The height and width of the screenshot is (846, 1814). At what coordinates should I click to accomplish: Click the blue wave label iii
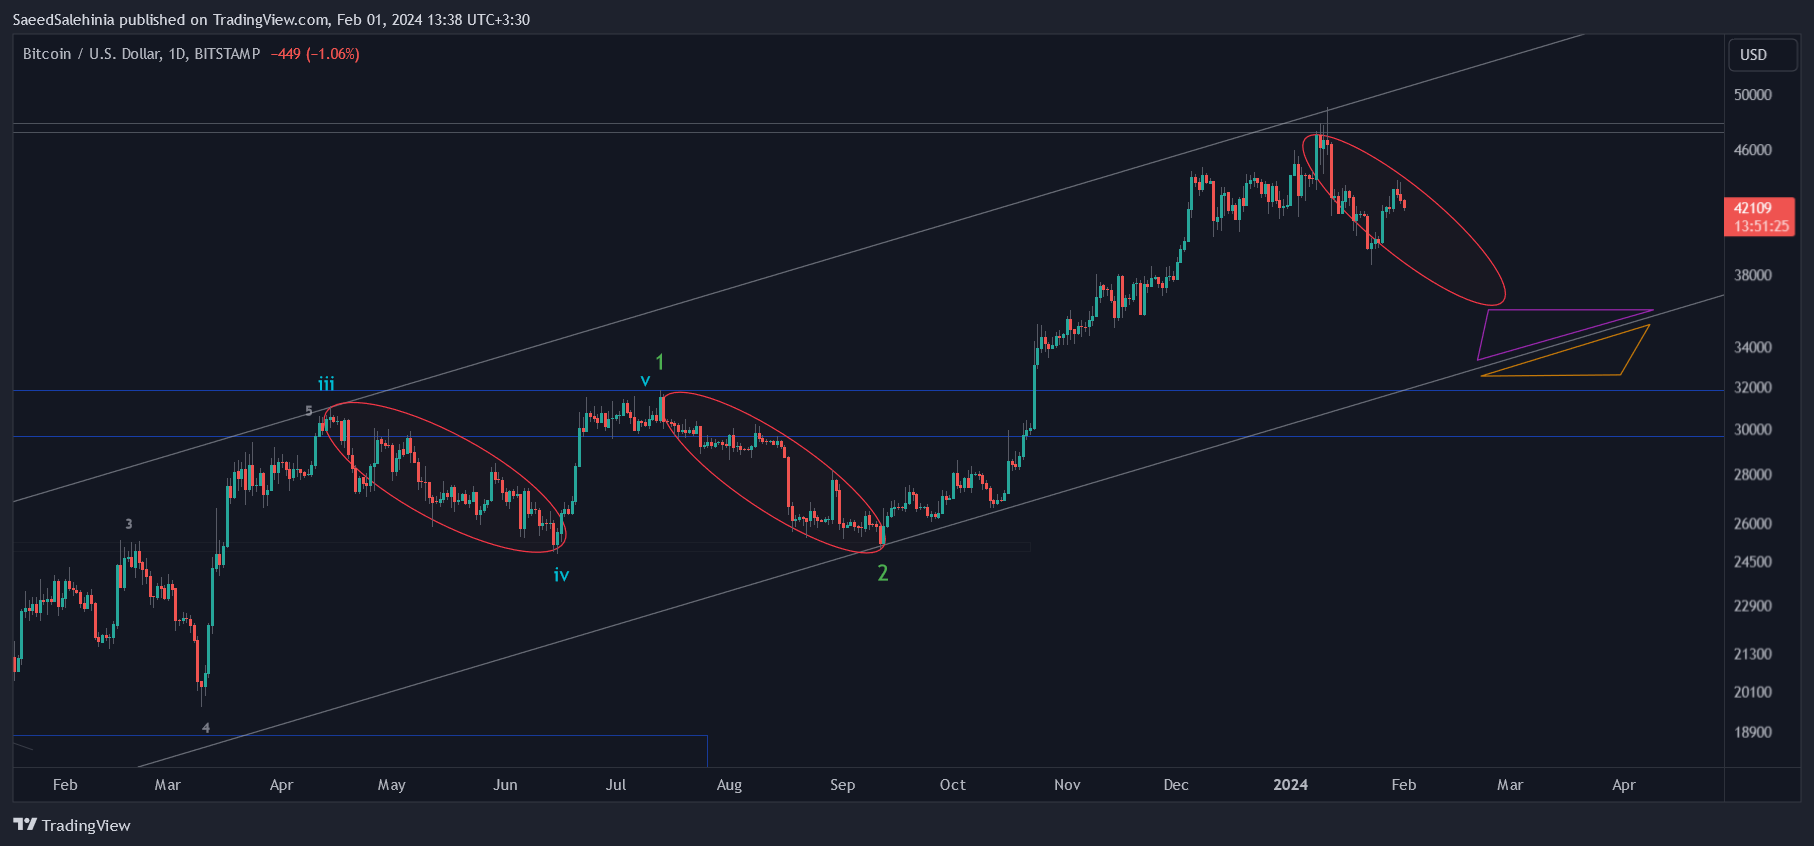coord(327,384)
